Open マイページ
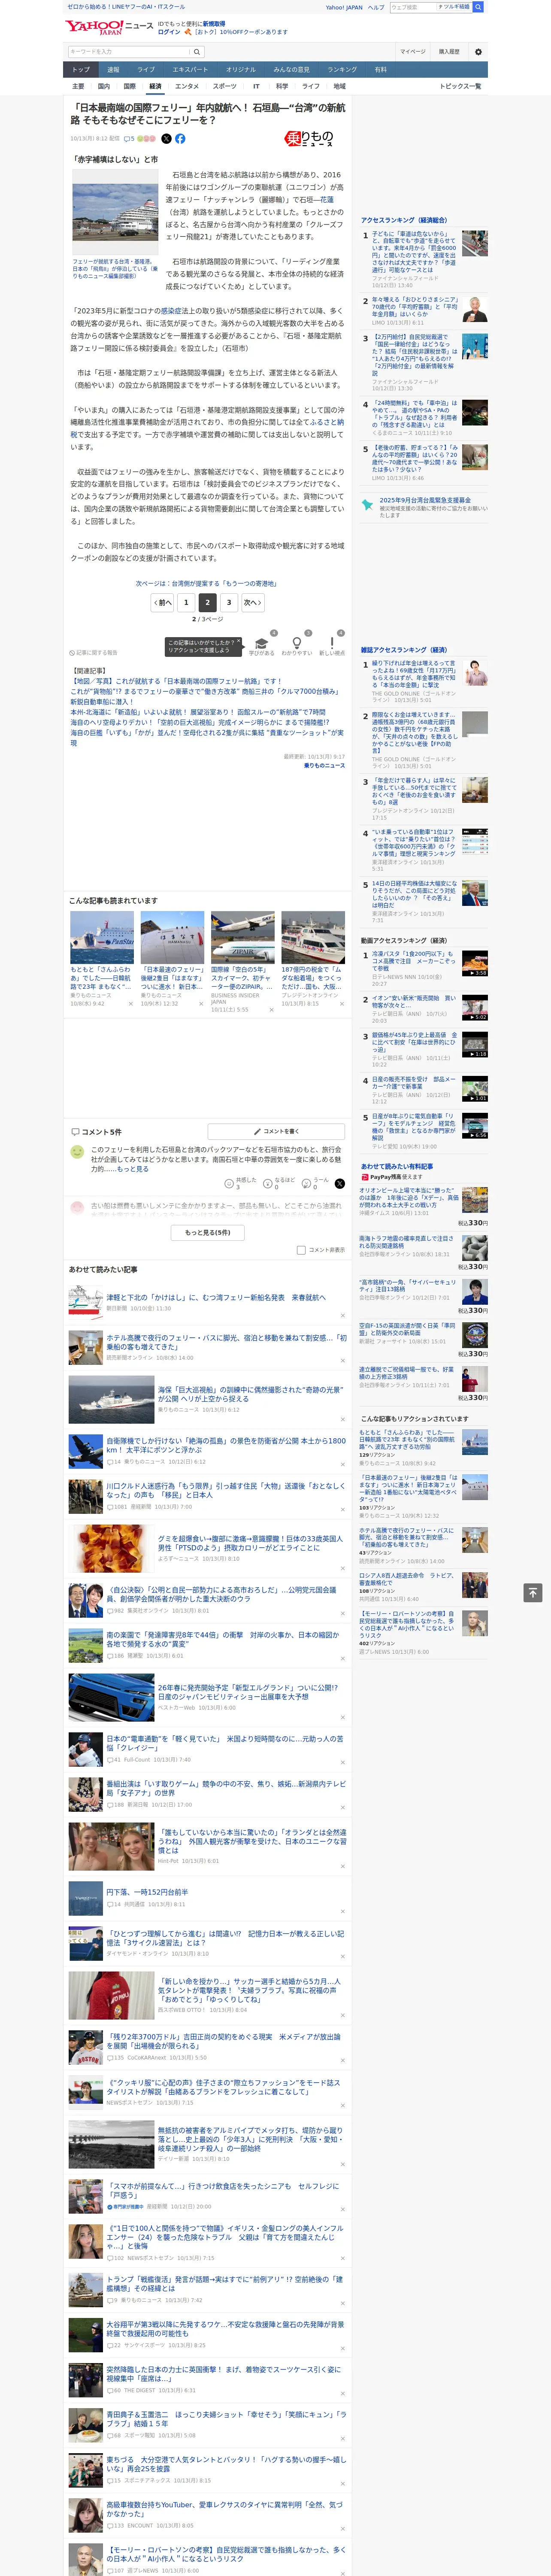Image resolution: width=551 pixels, height=2576 pixels. (413, 52)
